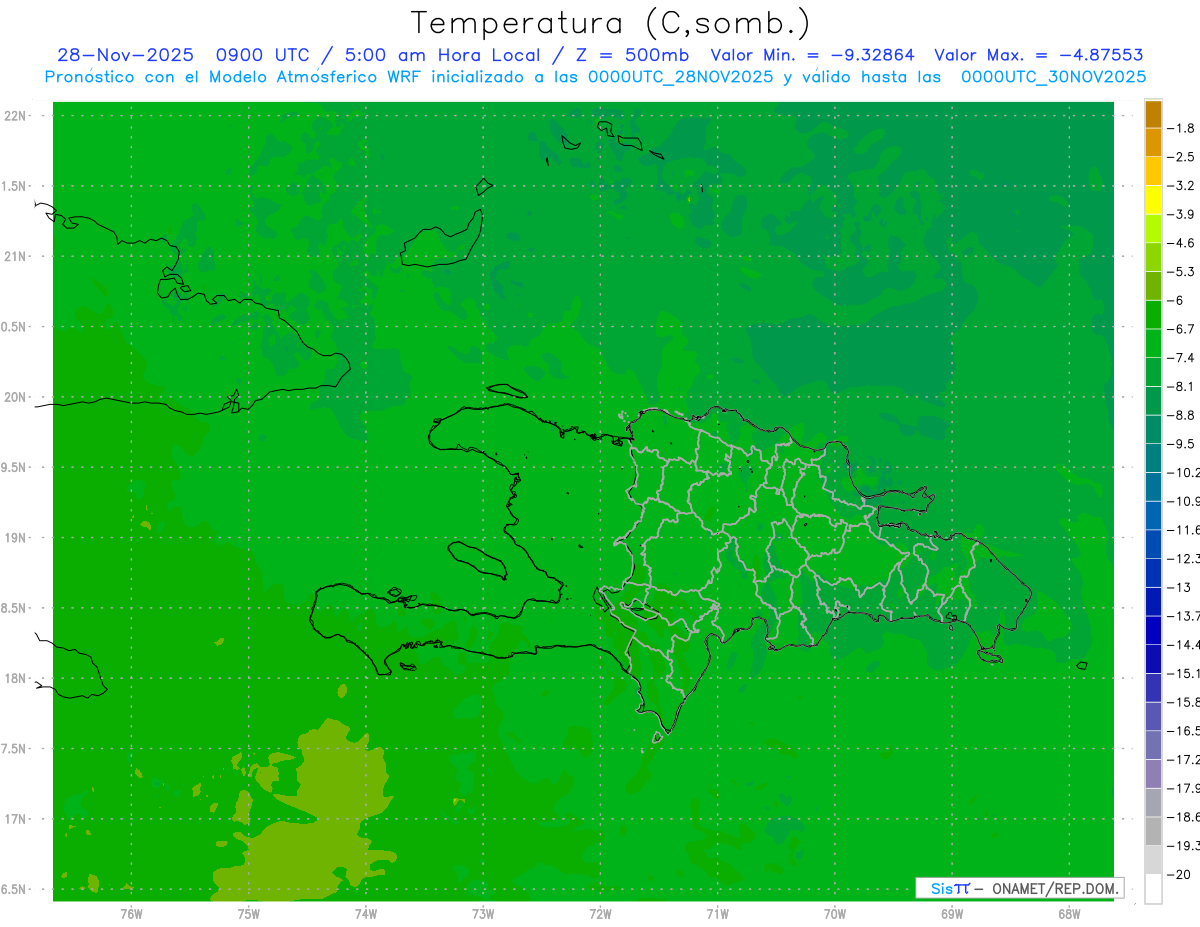
Task: Click the '21N' latitude label
Action: pos(15,256)
